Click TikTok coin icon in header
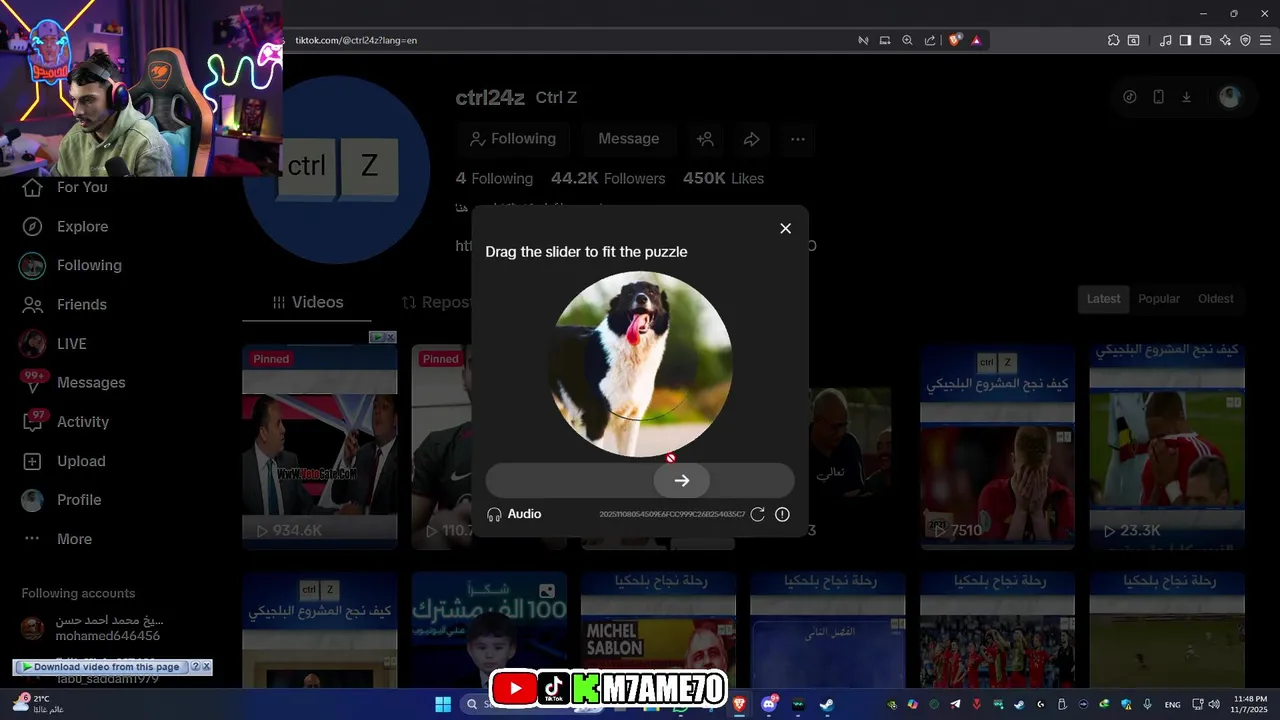This screenshot has width=1280, height=720. [1130, 97]
